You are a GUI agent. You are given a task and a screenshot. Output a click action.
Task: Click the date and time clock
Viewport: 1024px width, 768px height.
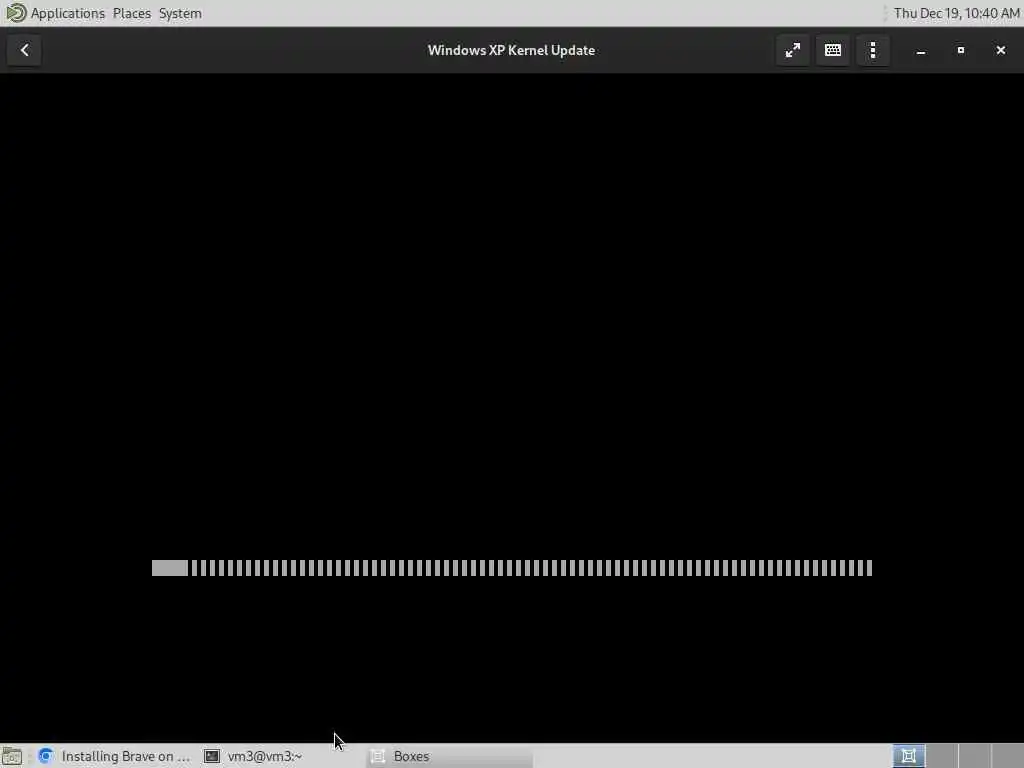point(956,13)
